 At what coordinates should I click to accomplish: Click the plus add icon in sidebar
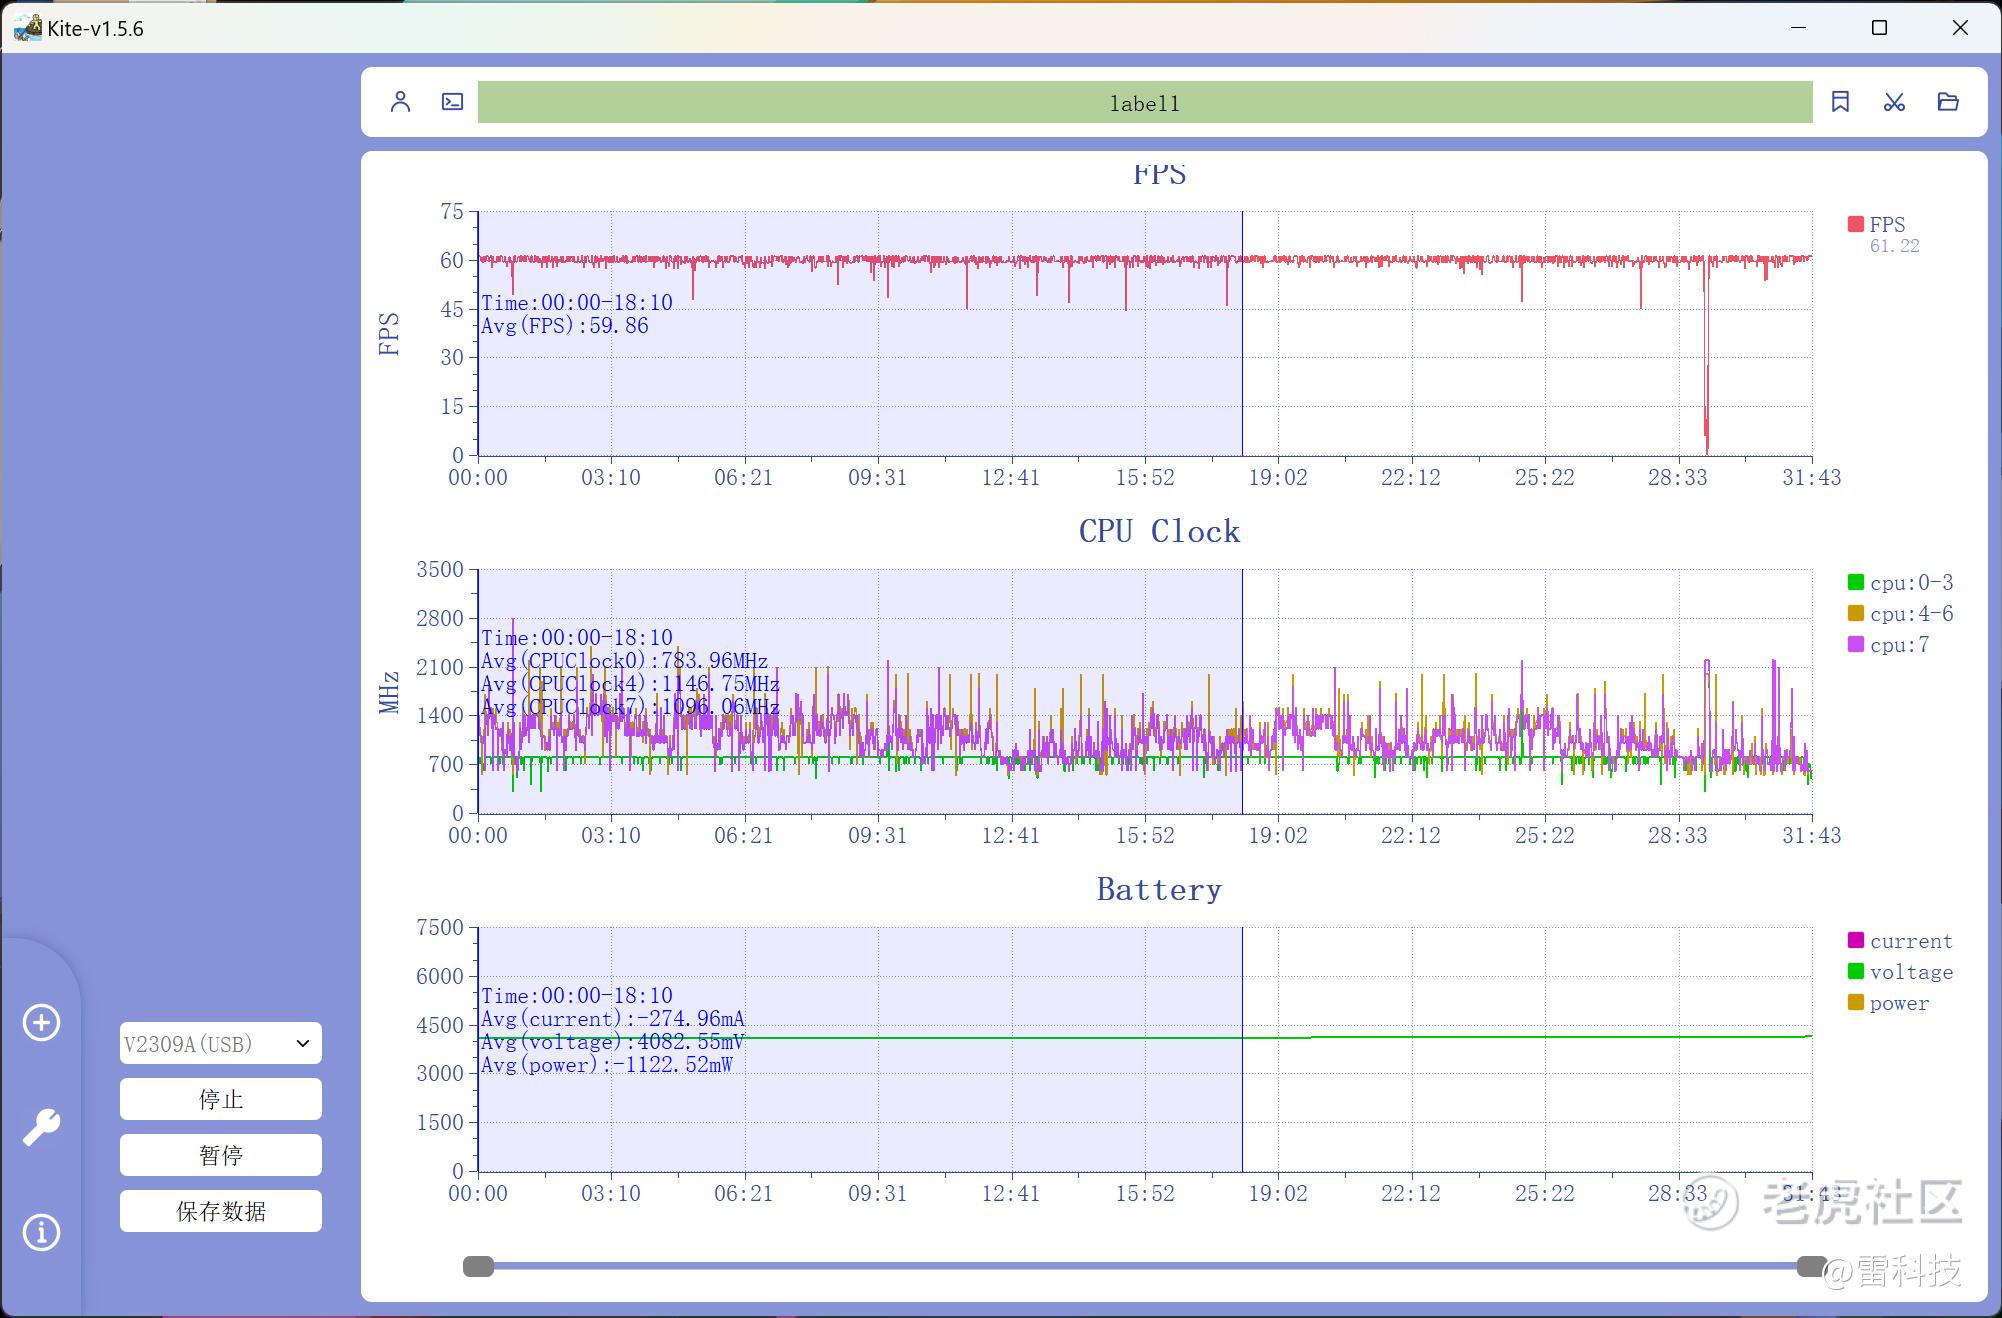42,1022
